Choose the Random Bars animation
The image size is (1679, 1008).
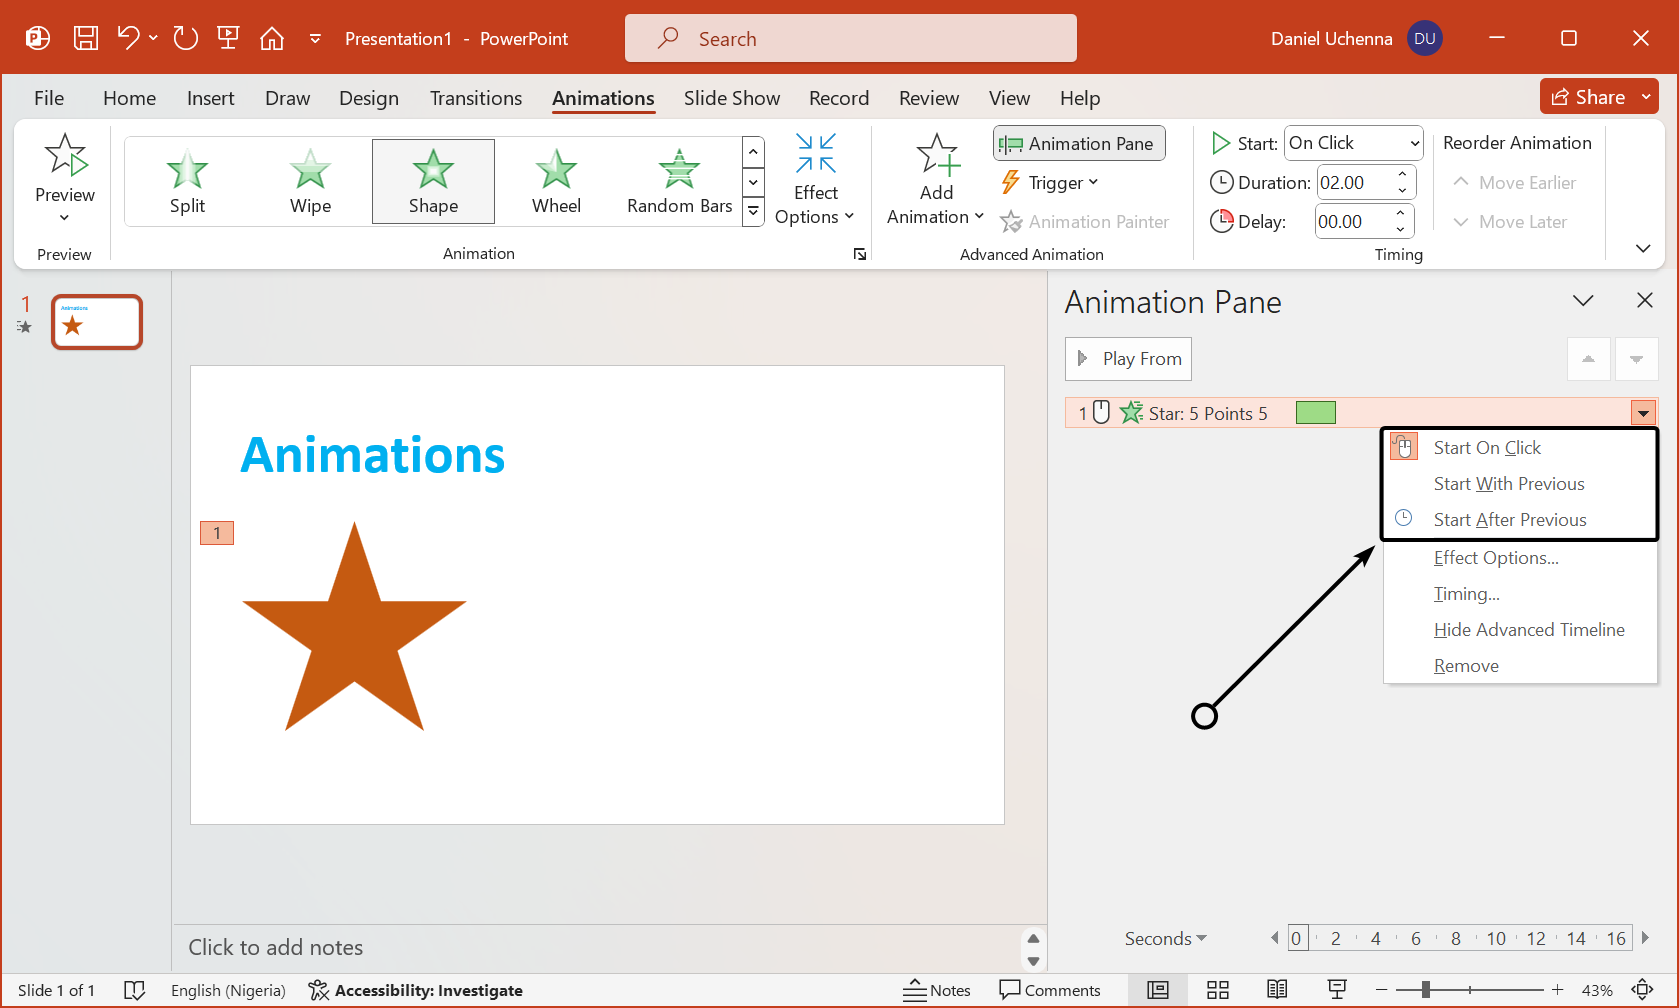click(x=679, y=181)
